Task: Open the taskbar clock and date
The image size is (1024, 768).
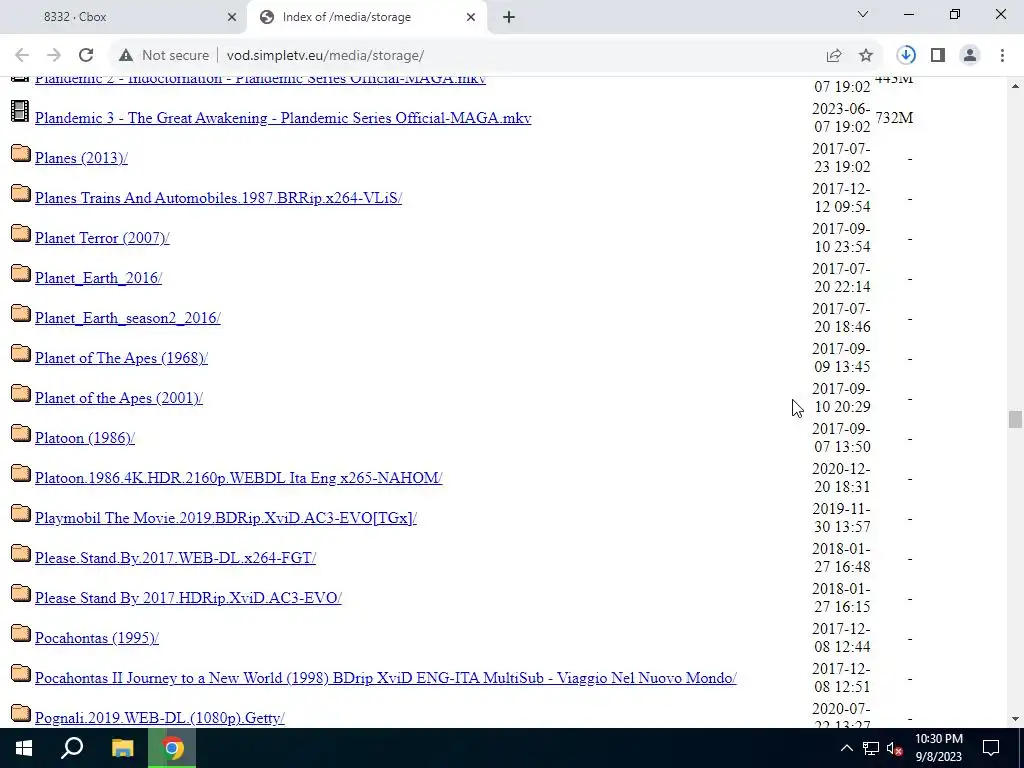Action: pos(938,748)
